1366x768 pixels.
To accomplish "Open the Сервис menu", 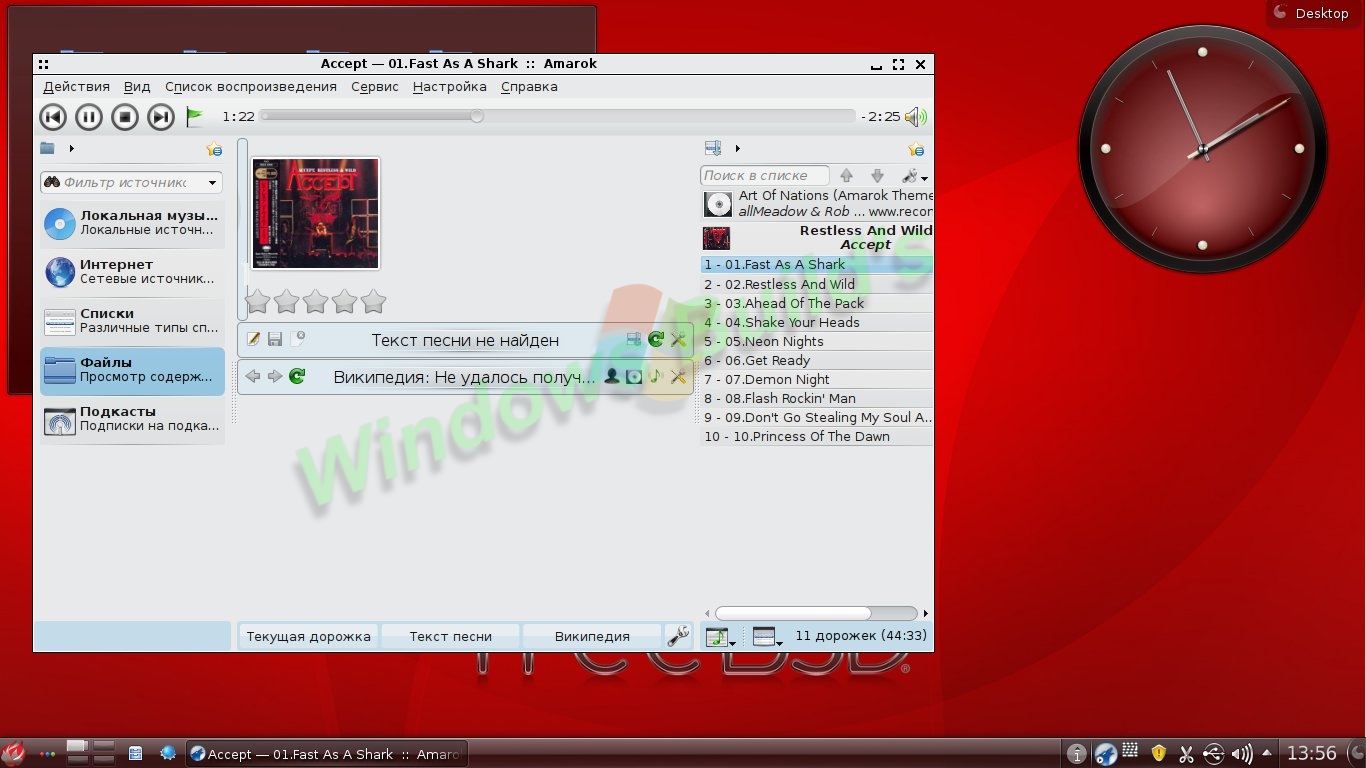I will click(x=375, y=87).
